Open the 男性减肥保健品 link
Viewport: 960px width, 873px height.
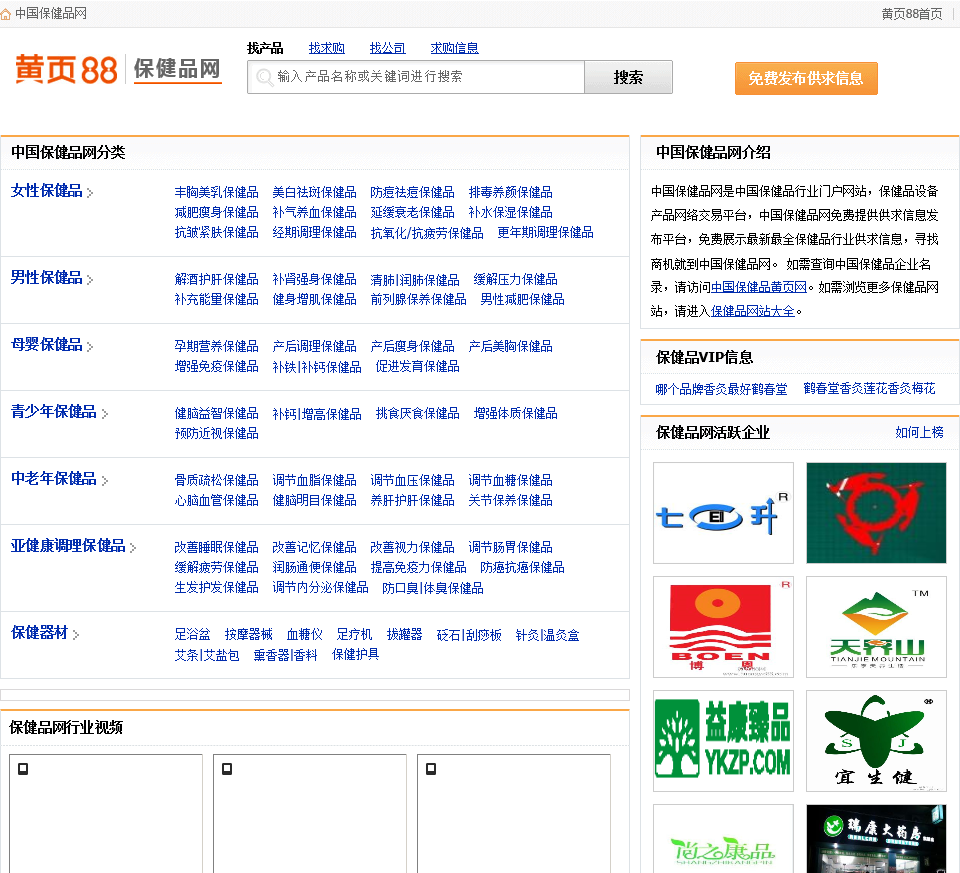pos(522,299)
